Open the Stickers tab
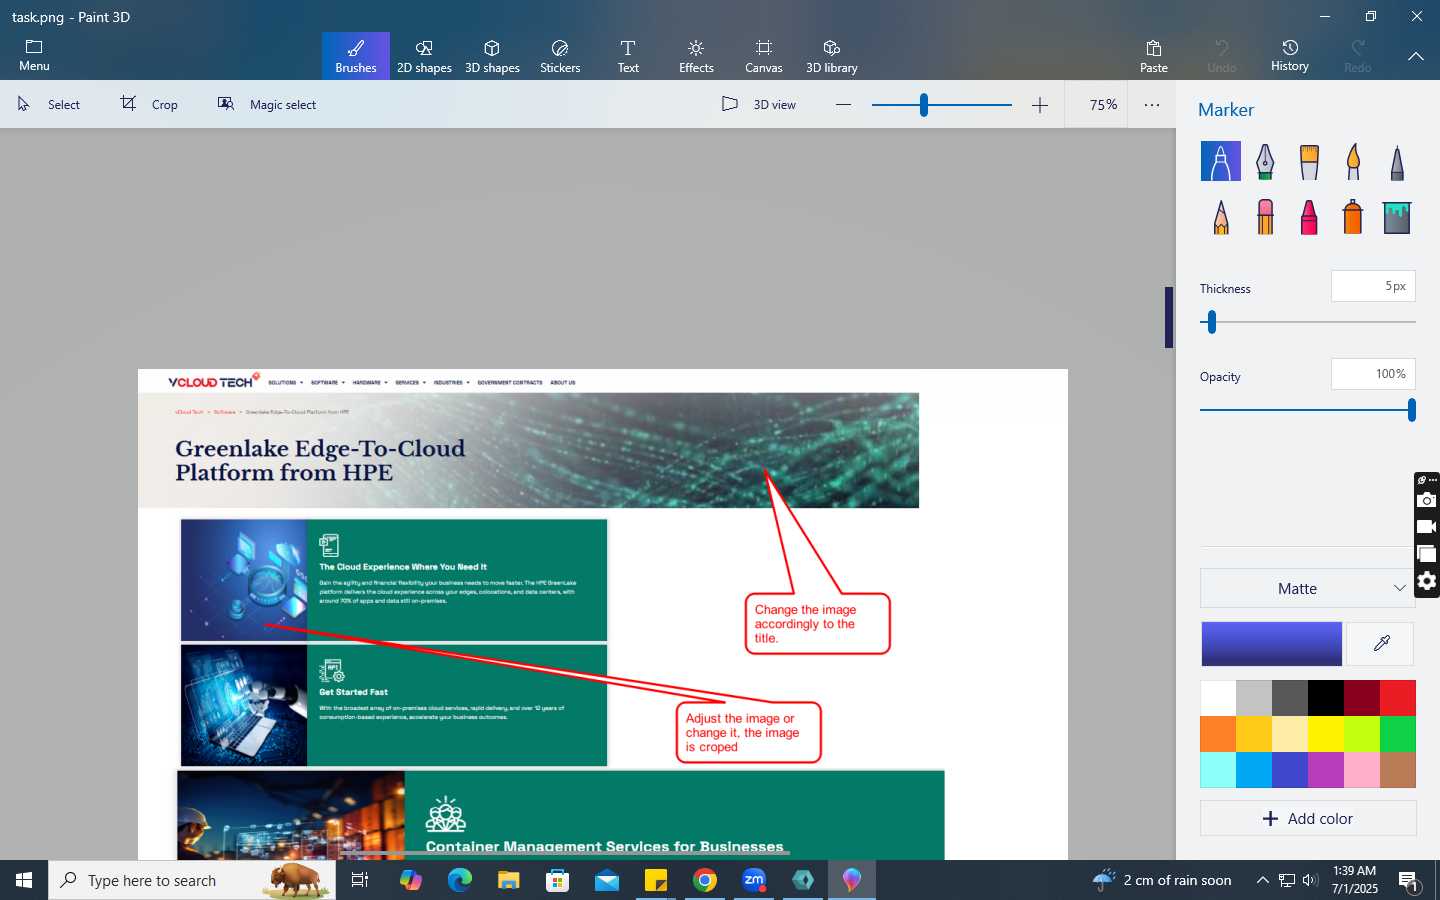Screen dimensions: 1440x900 click(560, 56)
